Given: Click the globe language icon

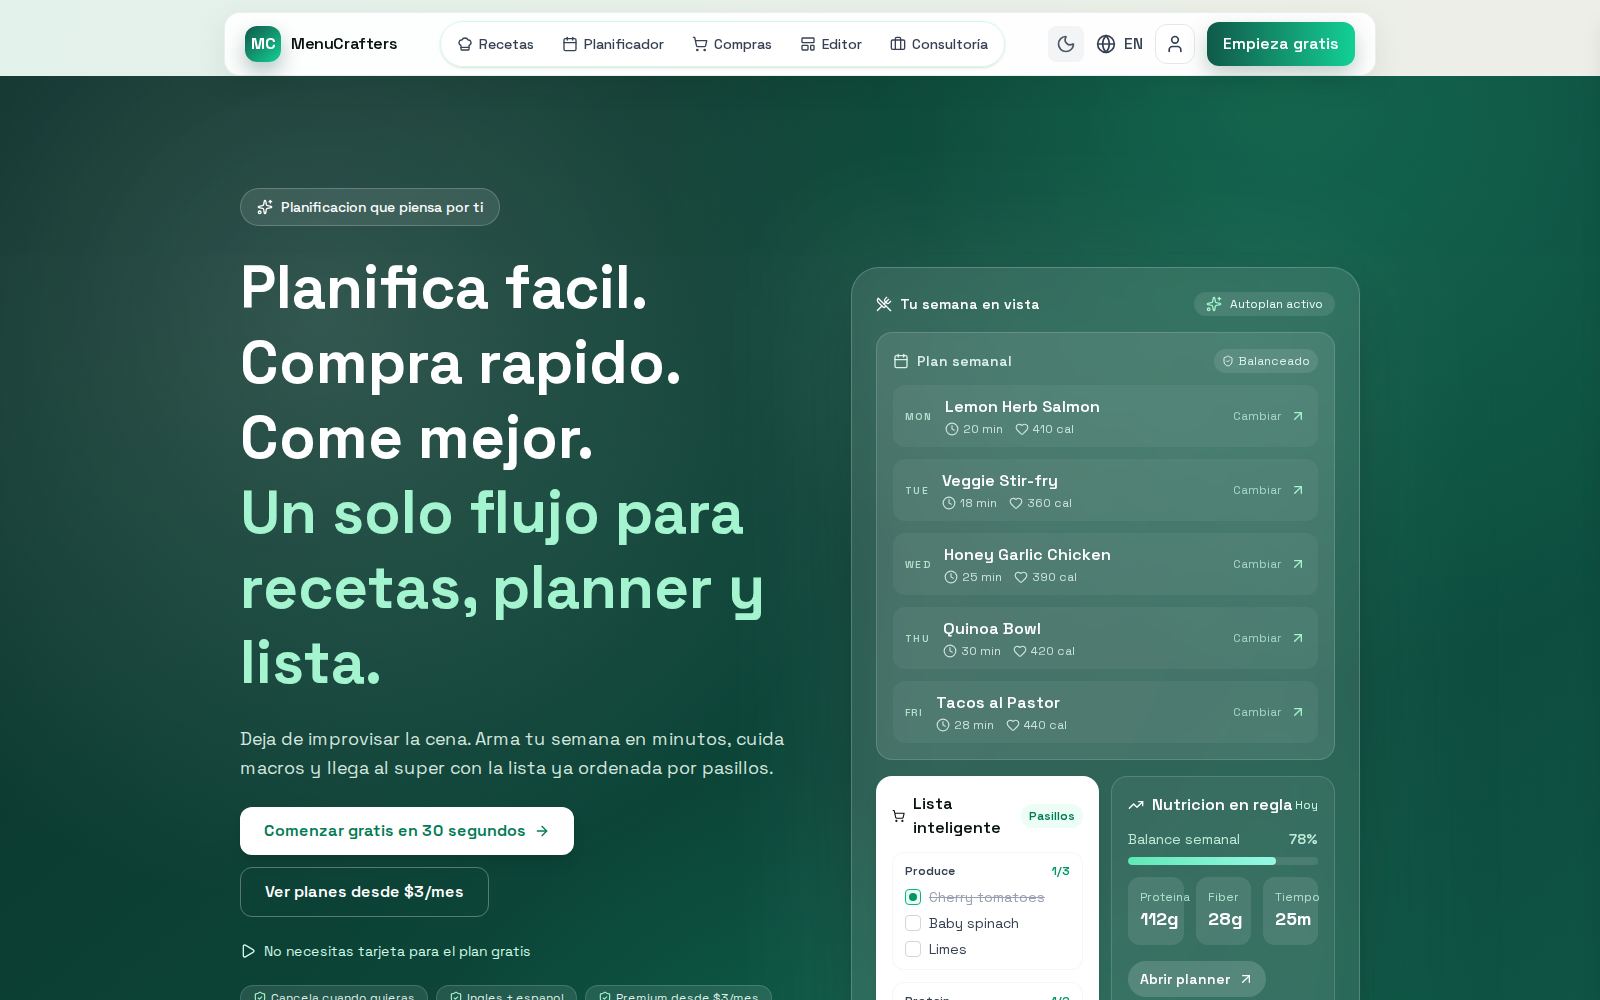Looking at the screenshot, I should [x=1106, y=44].
